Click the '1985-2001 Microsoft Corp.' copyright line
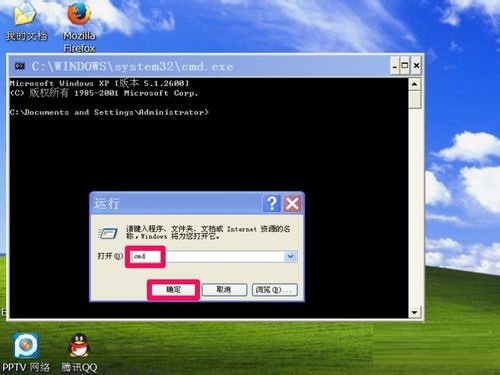 click(x=104, y=93)
